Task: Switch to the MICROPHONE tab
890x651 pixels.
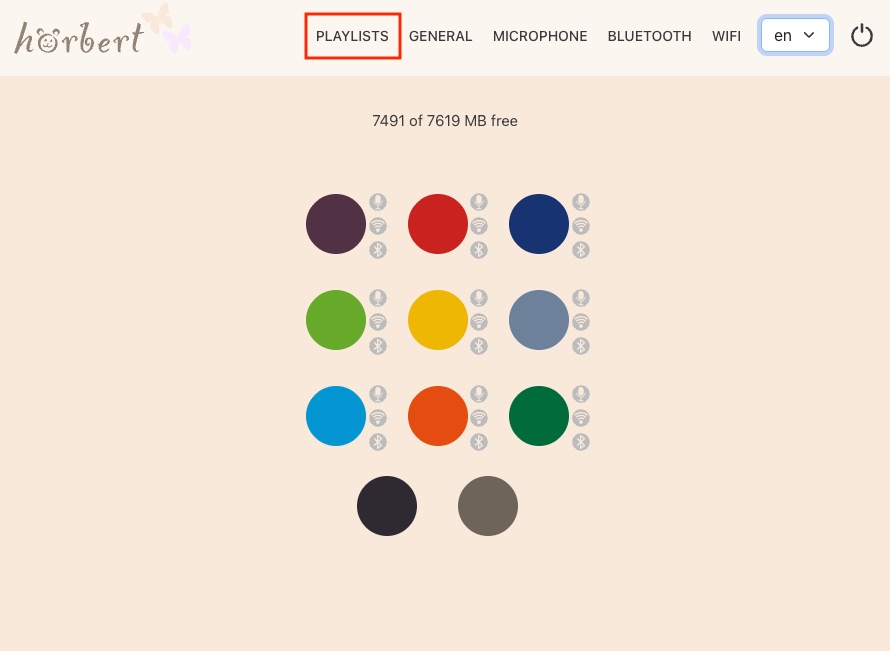Action: (540, 36)
